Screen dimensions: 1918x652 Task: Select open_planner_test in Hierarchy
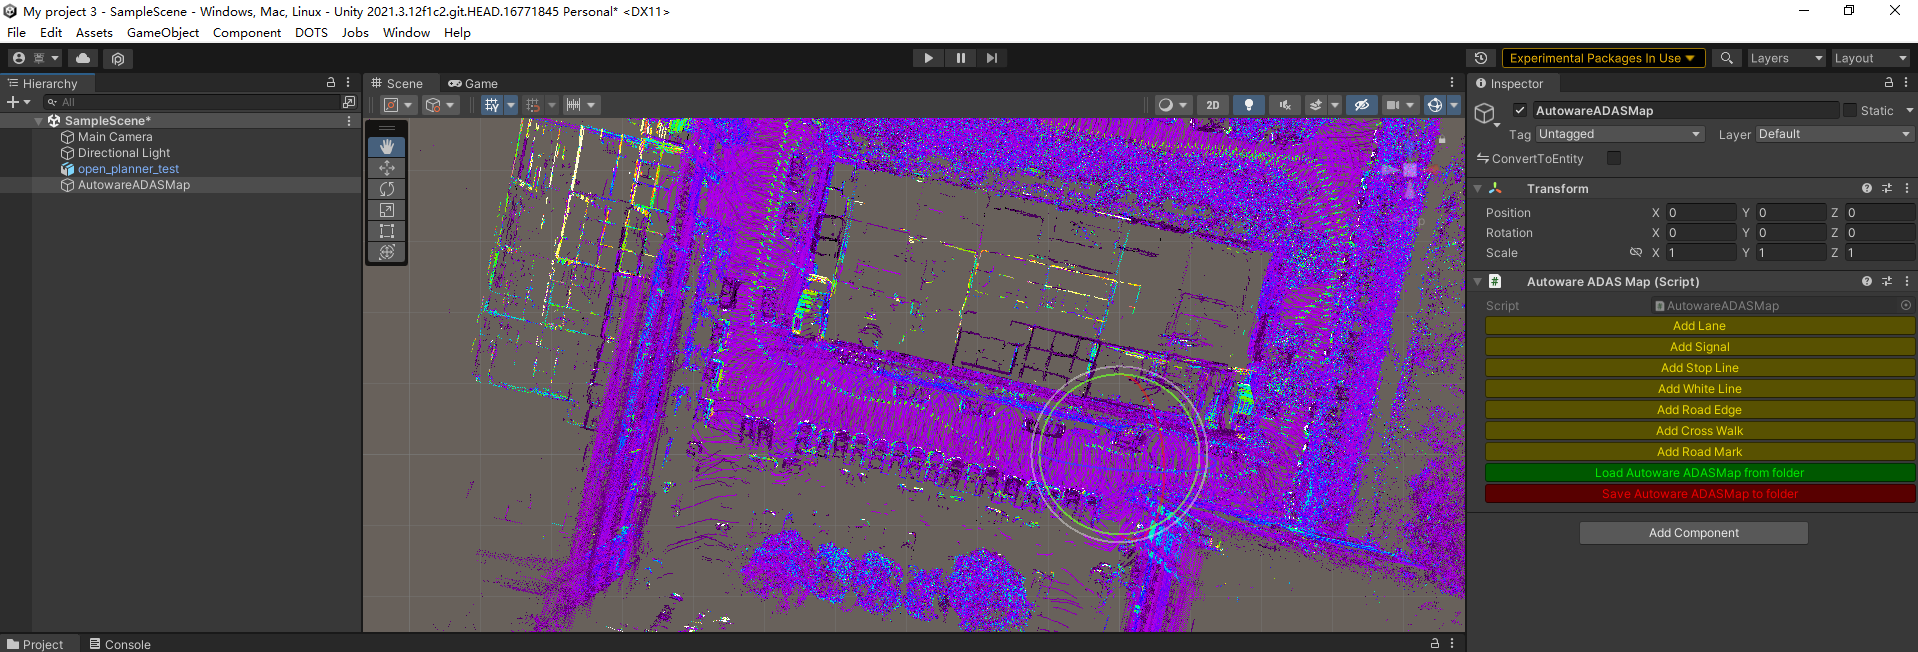point(128,169)
